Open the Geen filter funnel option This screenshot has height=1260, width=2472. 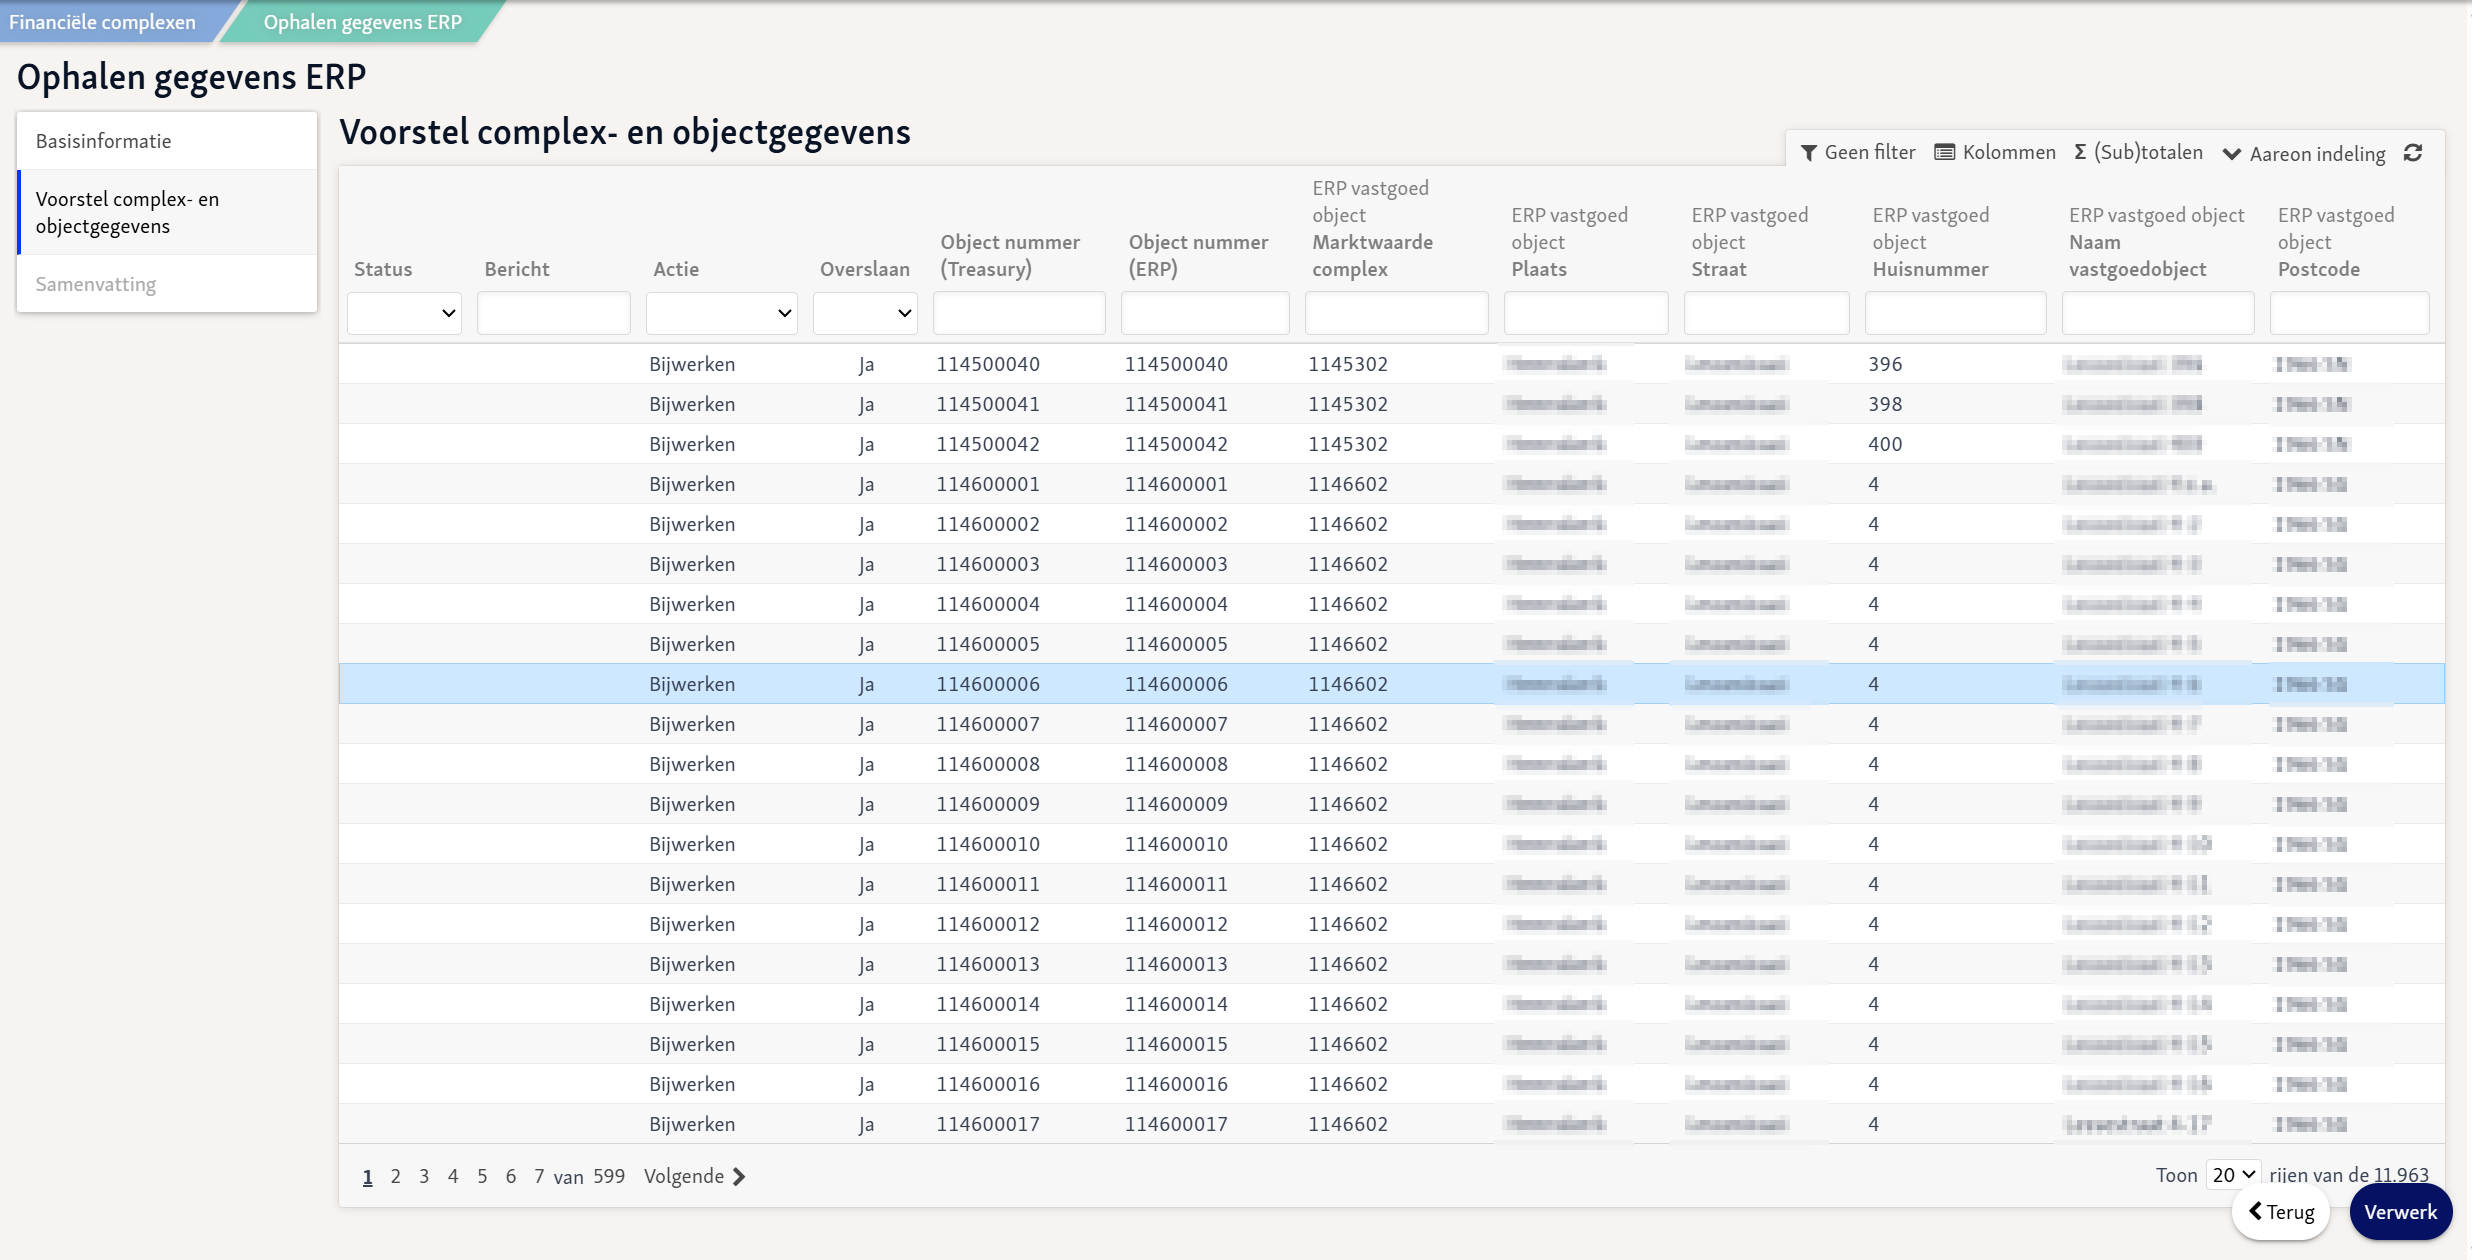1858,152
